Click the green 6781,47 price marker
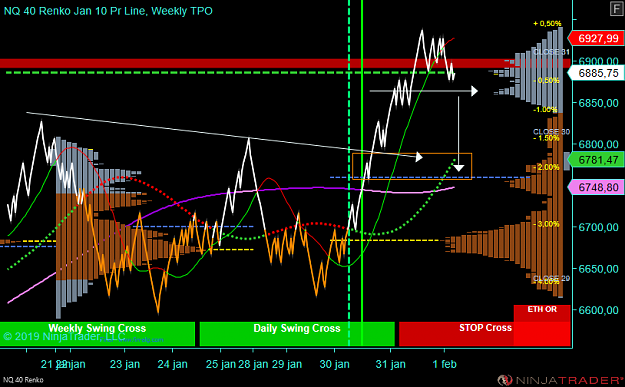This screenshot has width=625, height=387. pyautogui.click(x=596, y=160)
